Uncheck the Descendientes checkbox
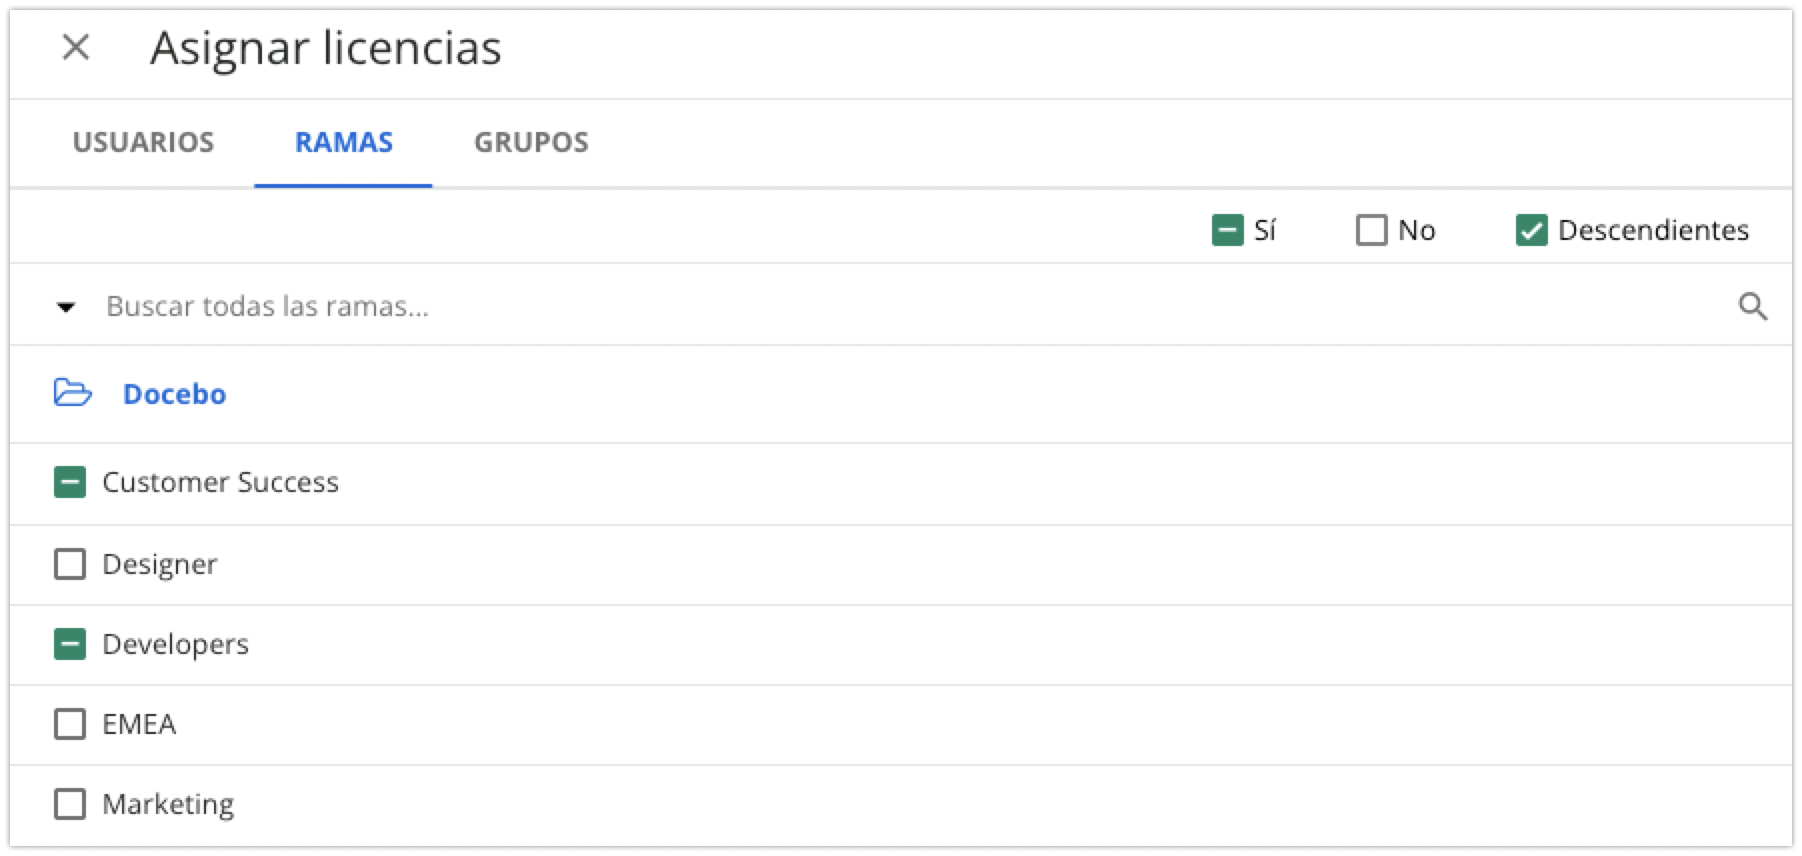Screen dimensions: 1802x856 click(x=1531, y=230)
